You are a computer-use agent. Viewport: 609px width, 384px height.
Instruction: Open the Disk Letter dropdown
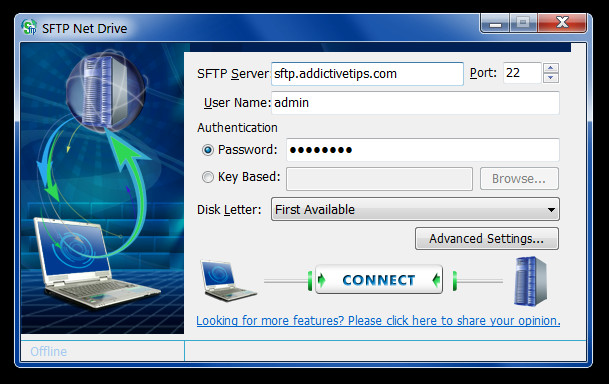point(415,209)
